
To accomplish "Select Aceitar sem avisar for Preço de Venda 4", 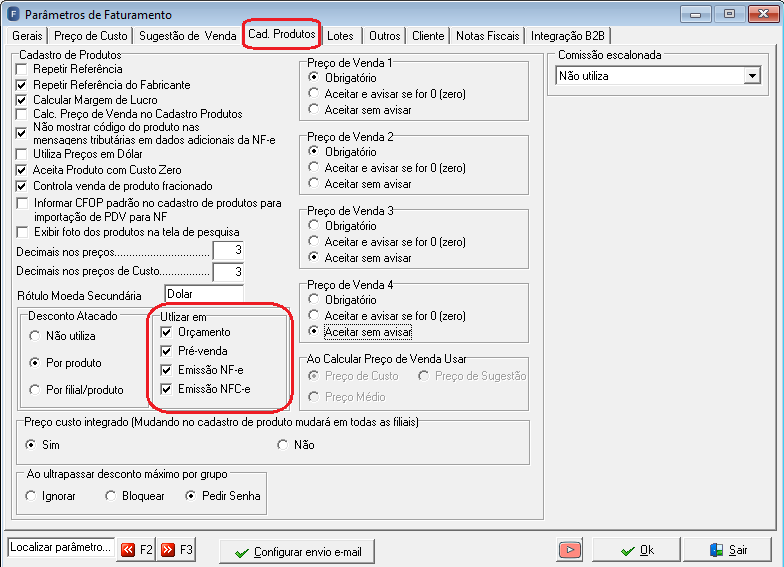I will click(314, 332).
